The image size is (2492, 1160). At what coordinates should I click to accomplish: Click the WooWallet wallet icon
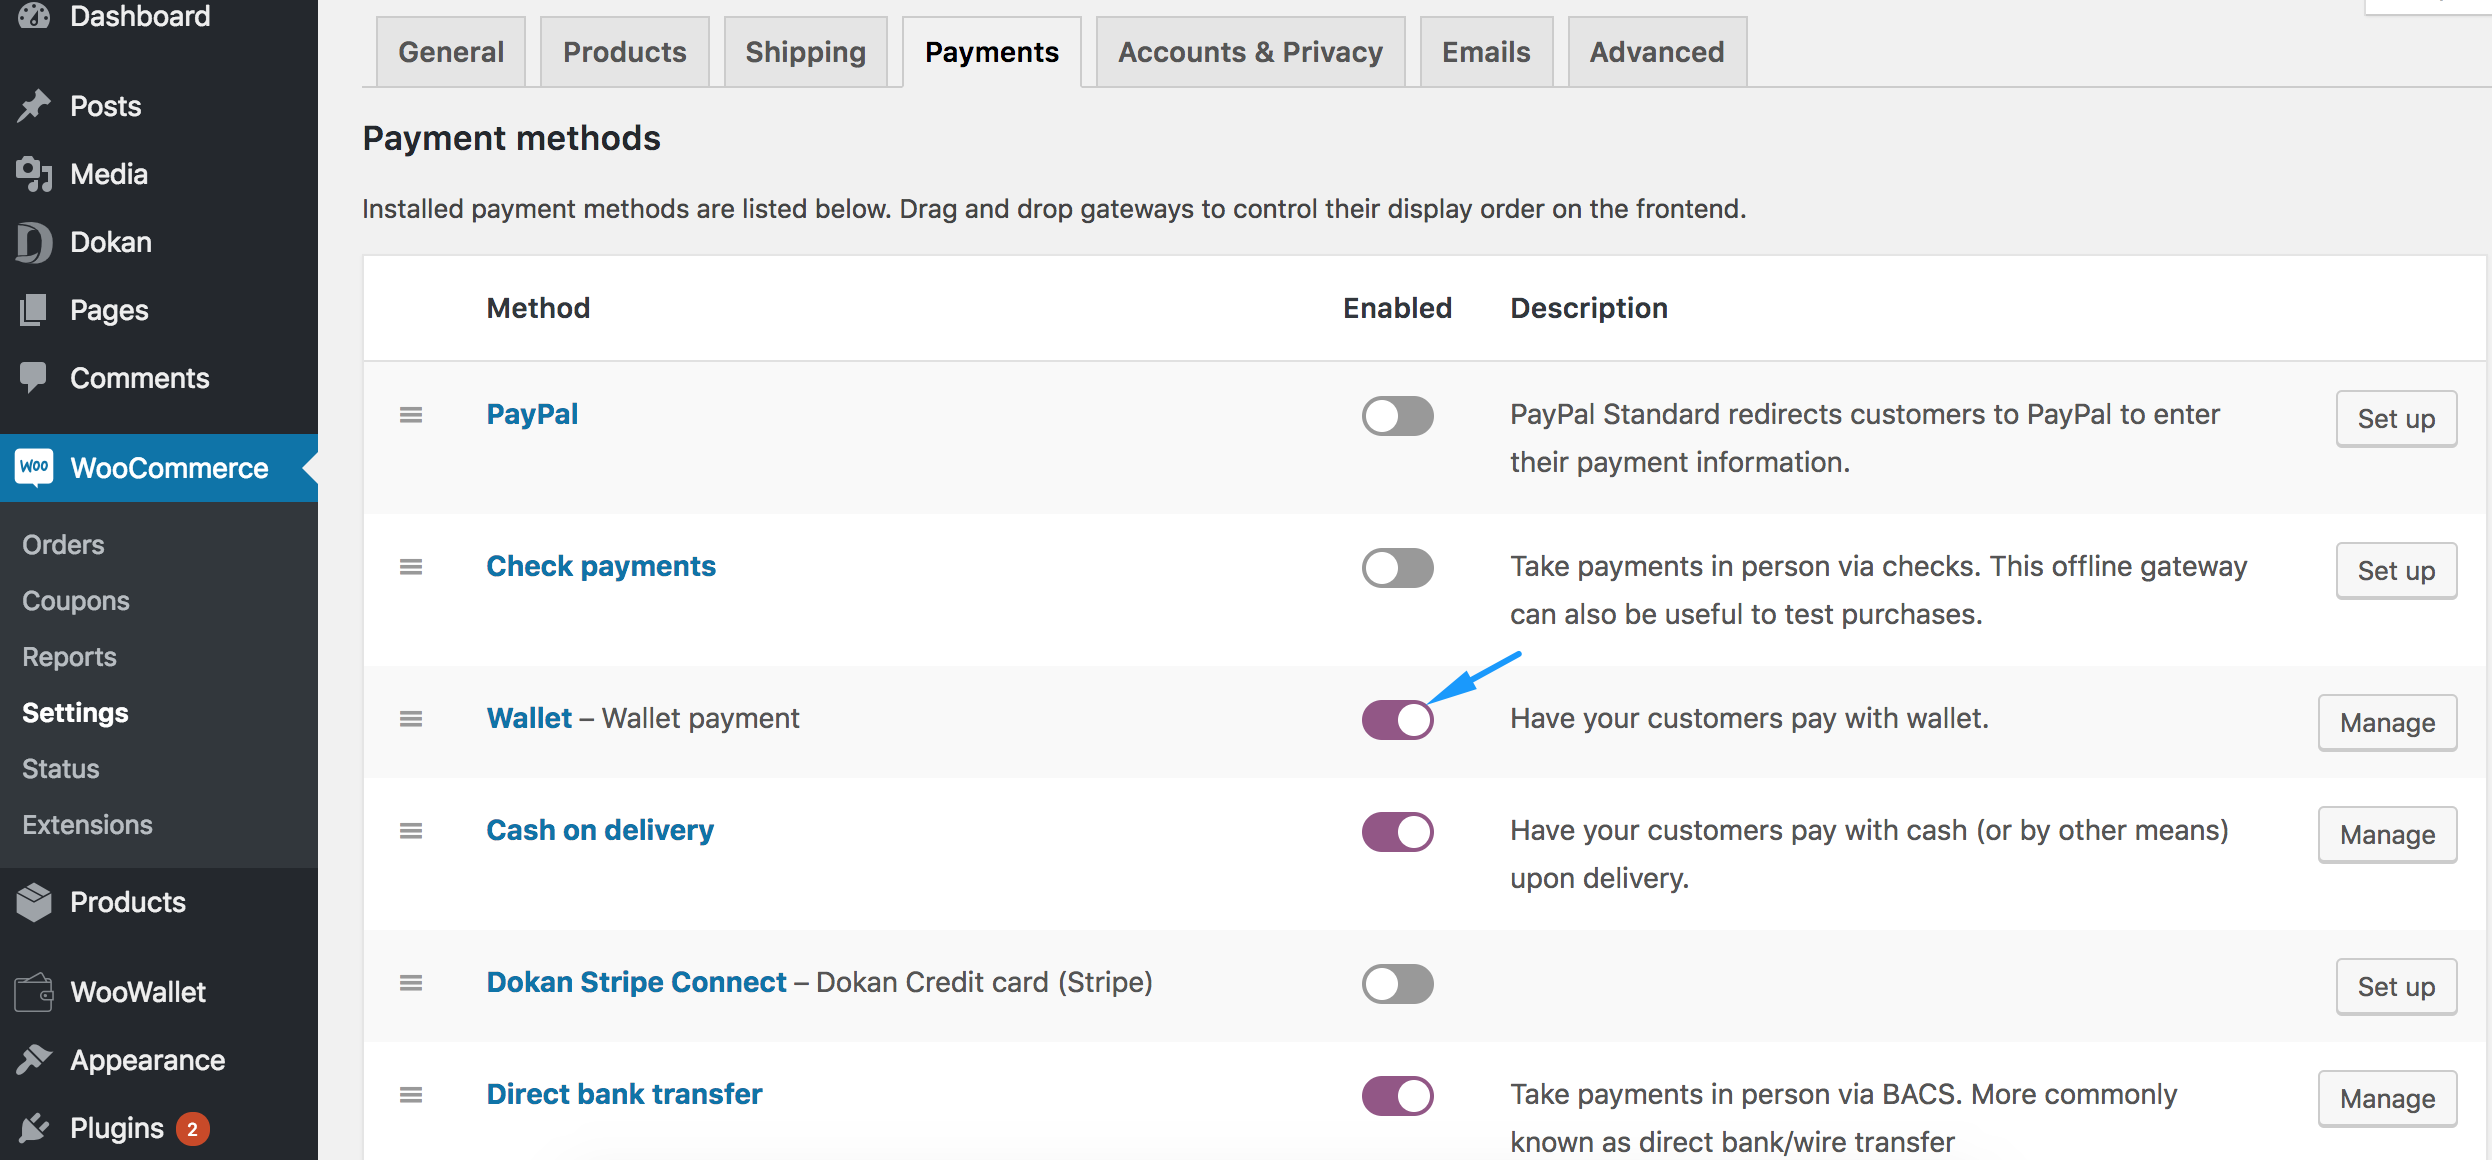coord(34,992)
